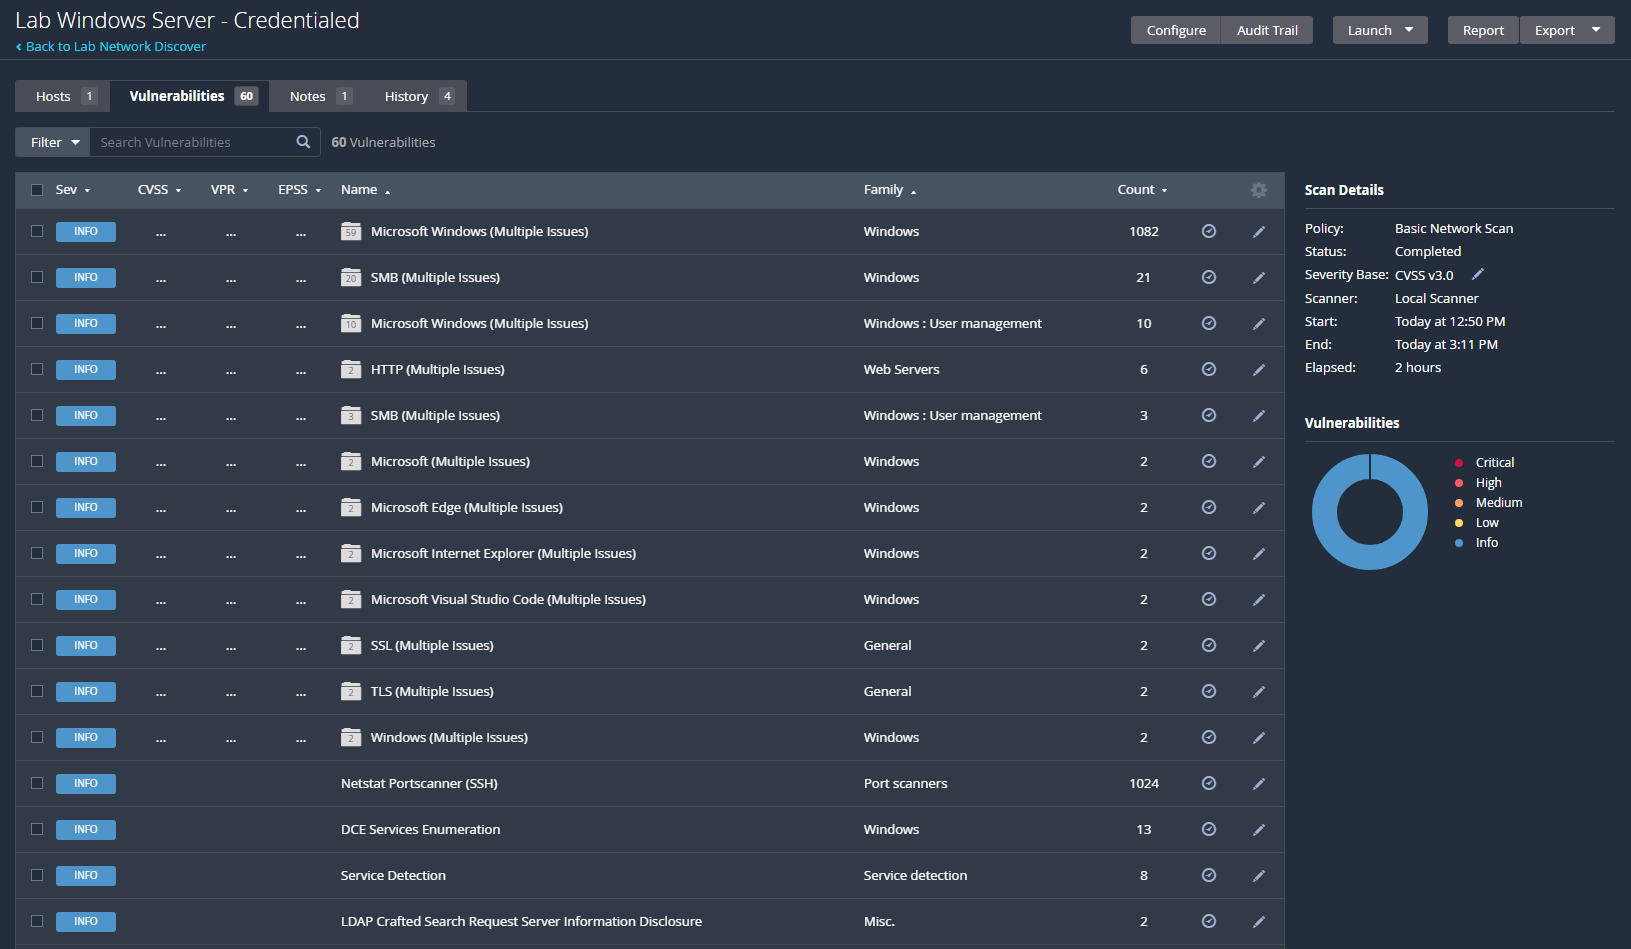Sort by the Family column header
The image size is (1631, 949).
[890, 190]
